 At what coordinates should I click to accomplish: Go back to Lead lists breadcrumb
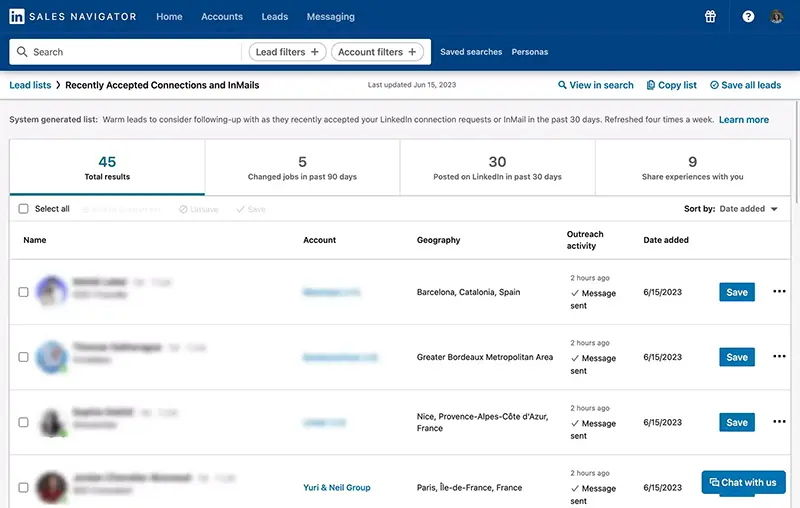(30, 85)
